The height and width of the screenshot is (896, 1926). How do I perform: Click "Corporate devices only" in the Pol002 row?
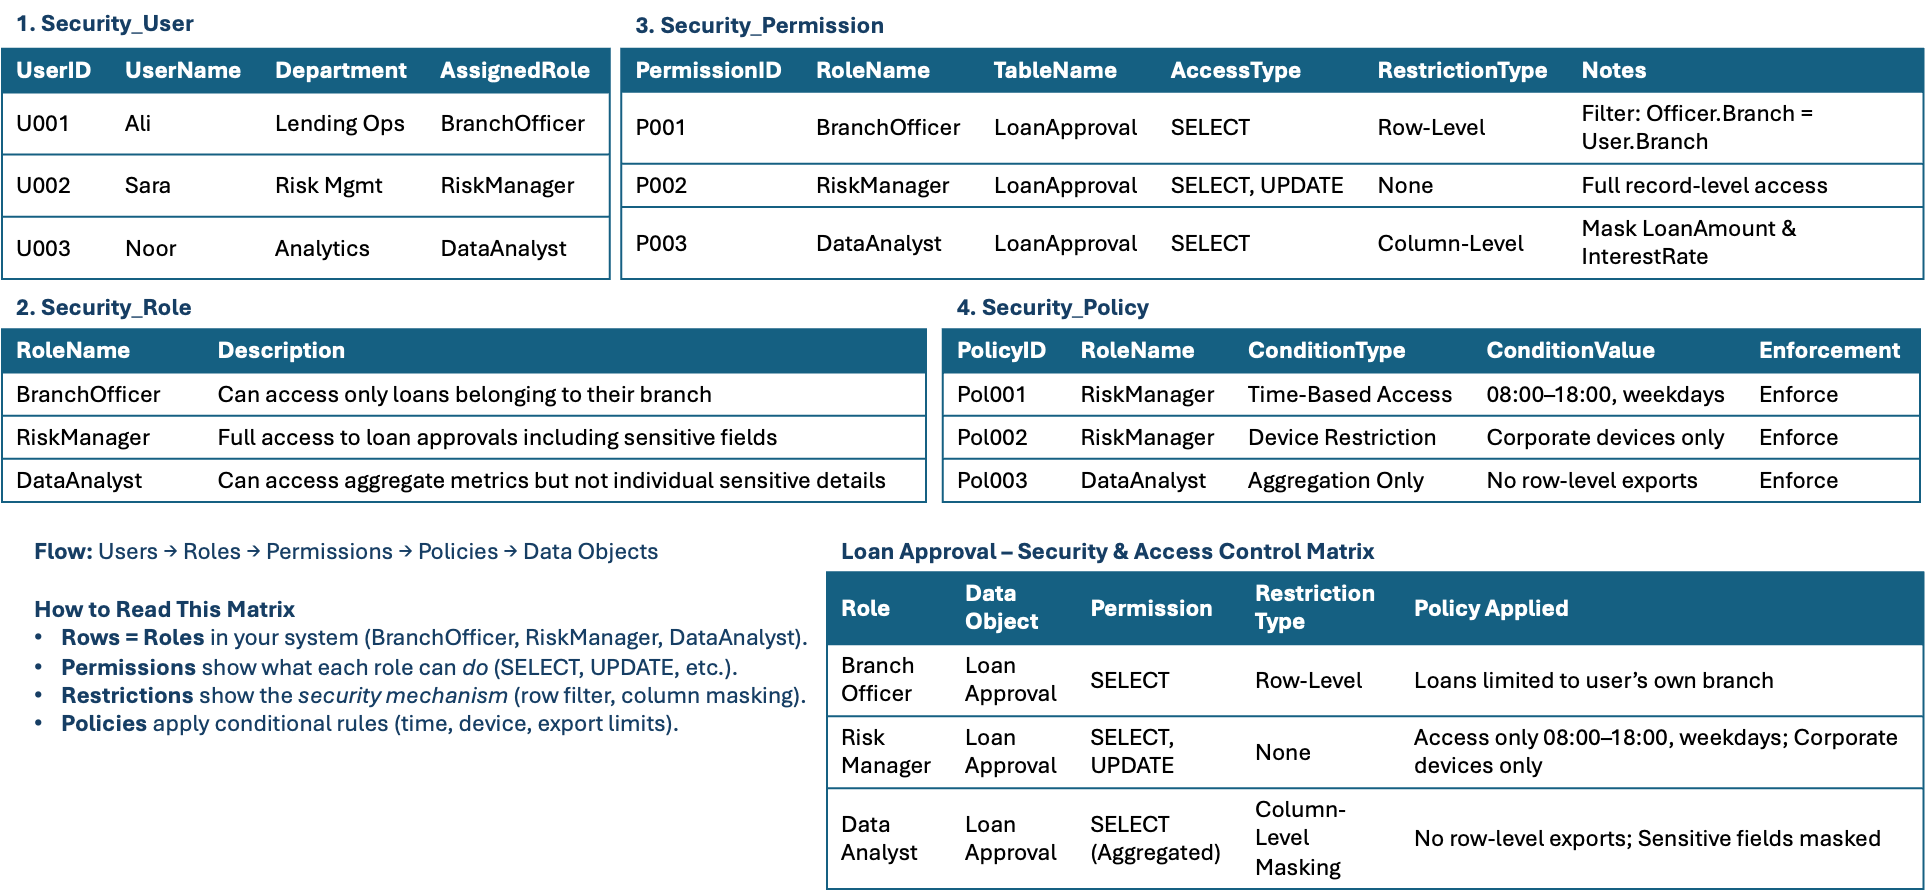1605,437
